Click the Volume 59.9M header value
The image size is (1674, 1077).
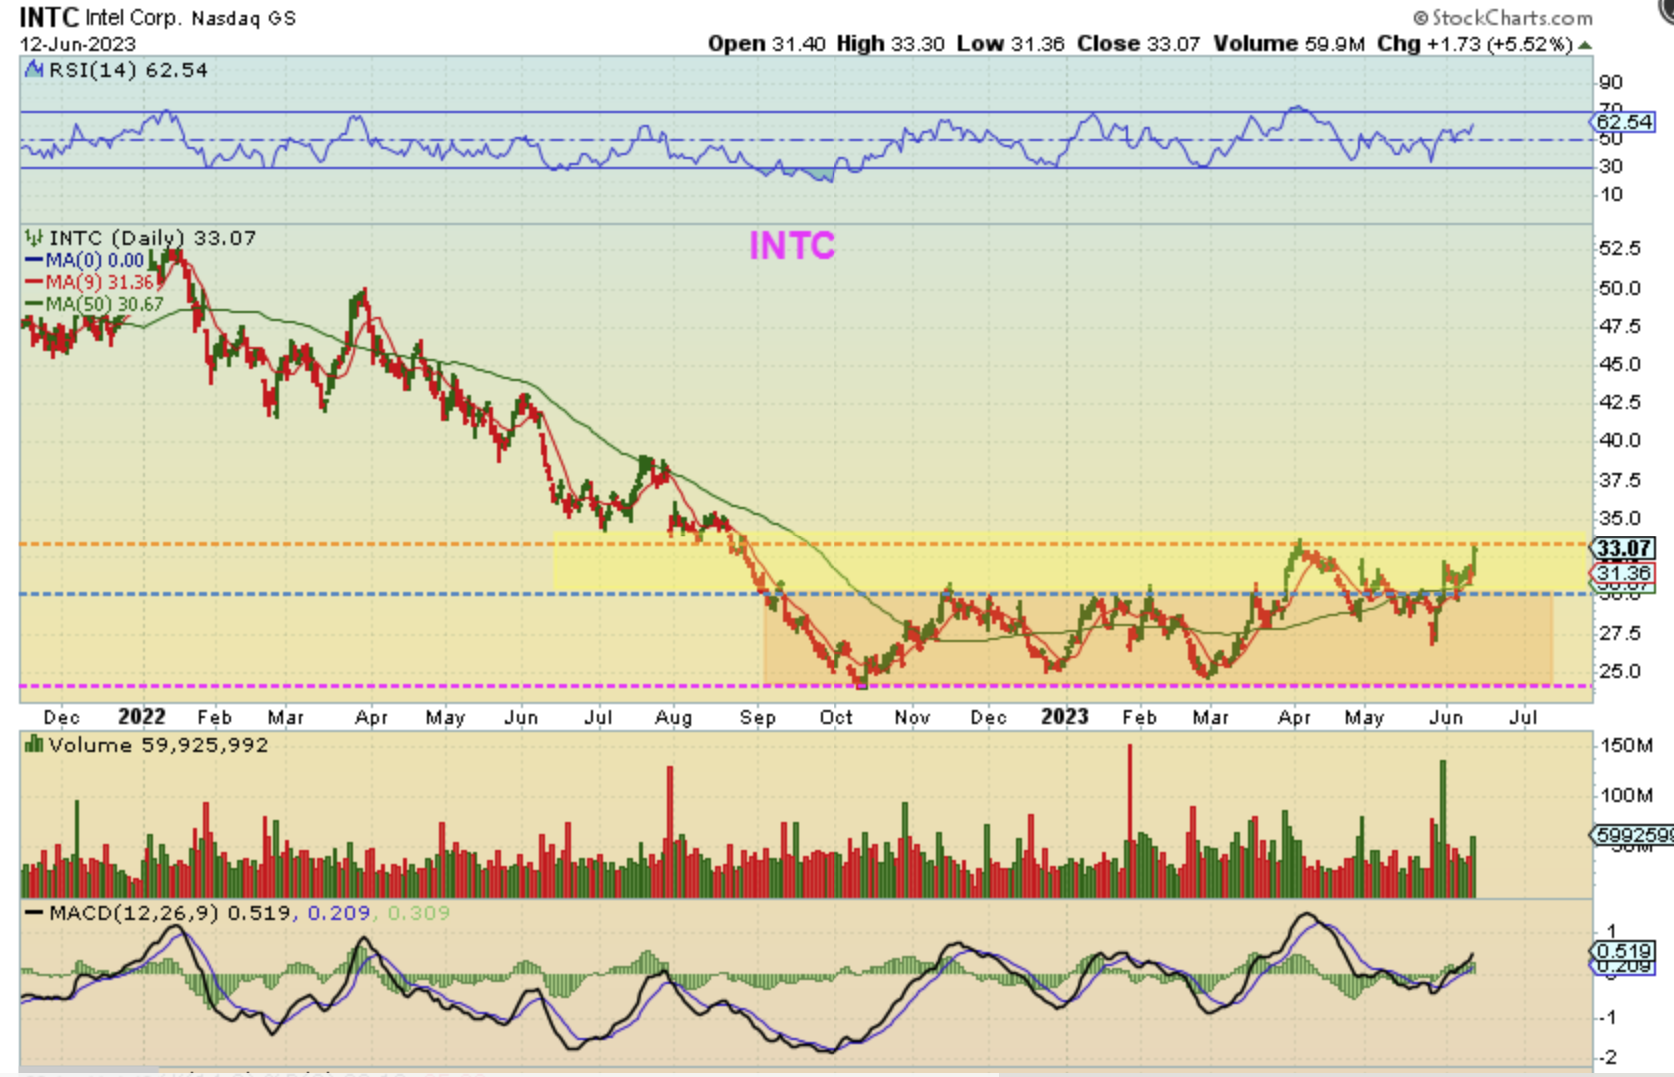pyautogui.click(x=1289, y=44)
